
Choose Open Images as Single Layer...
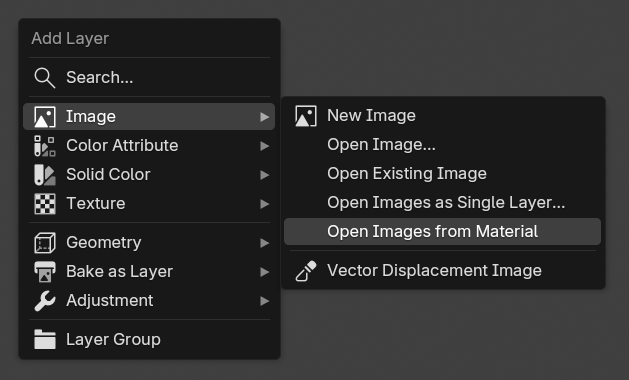point(442,202)
